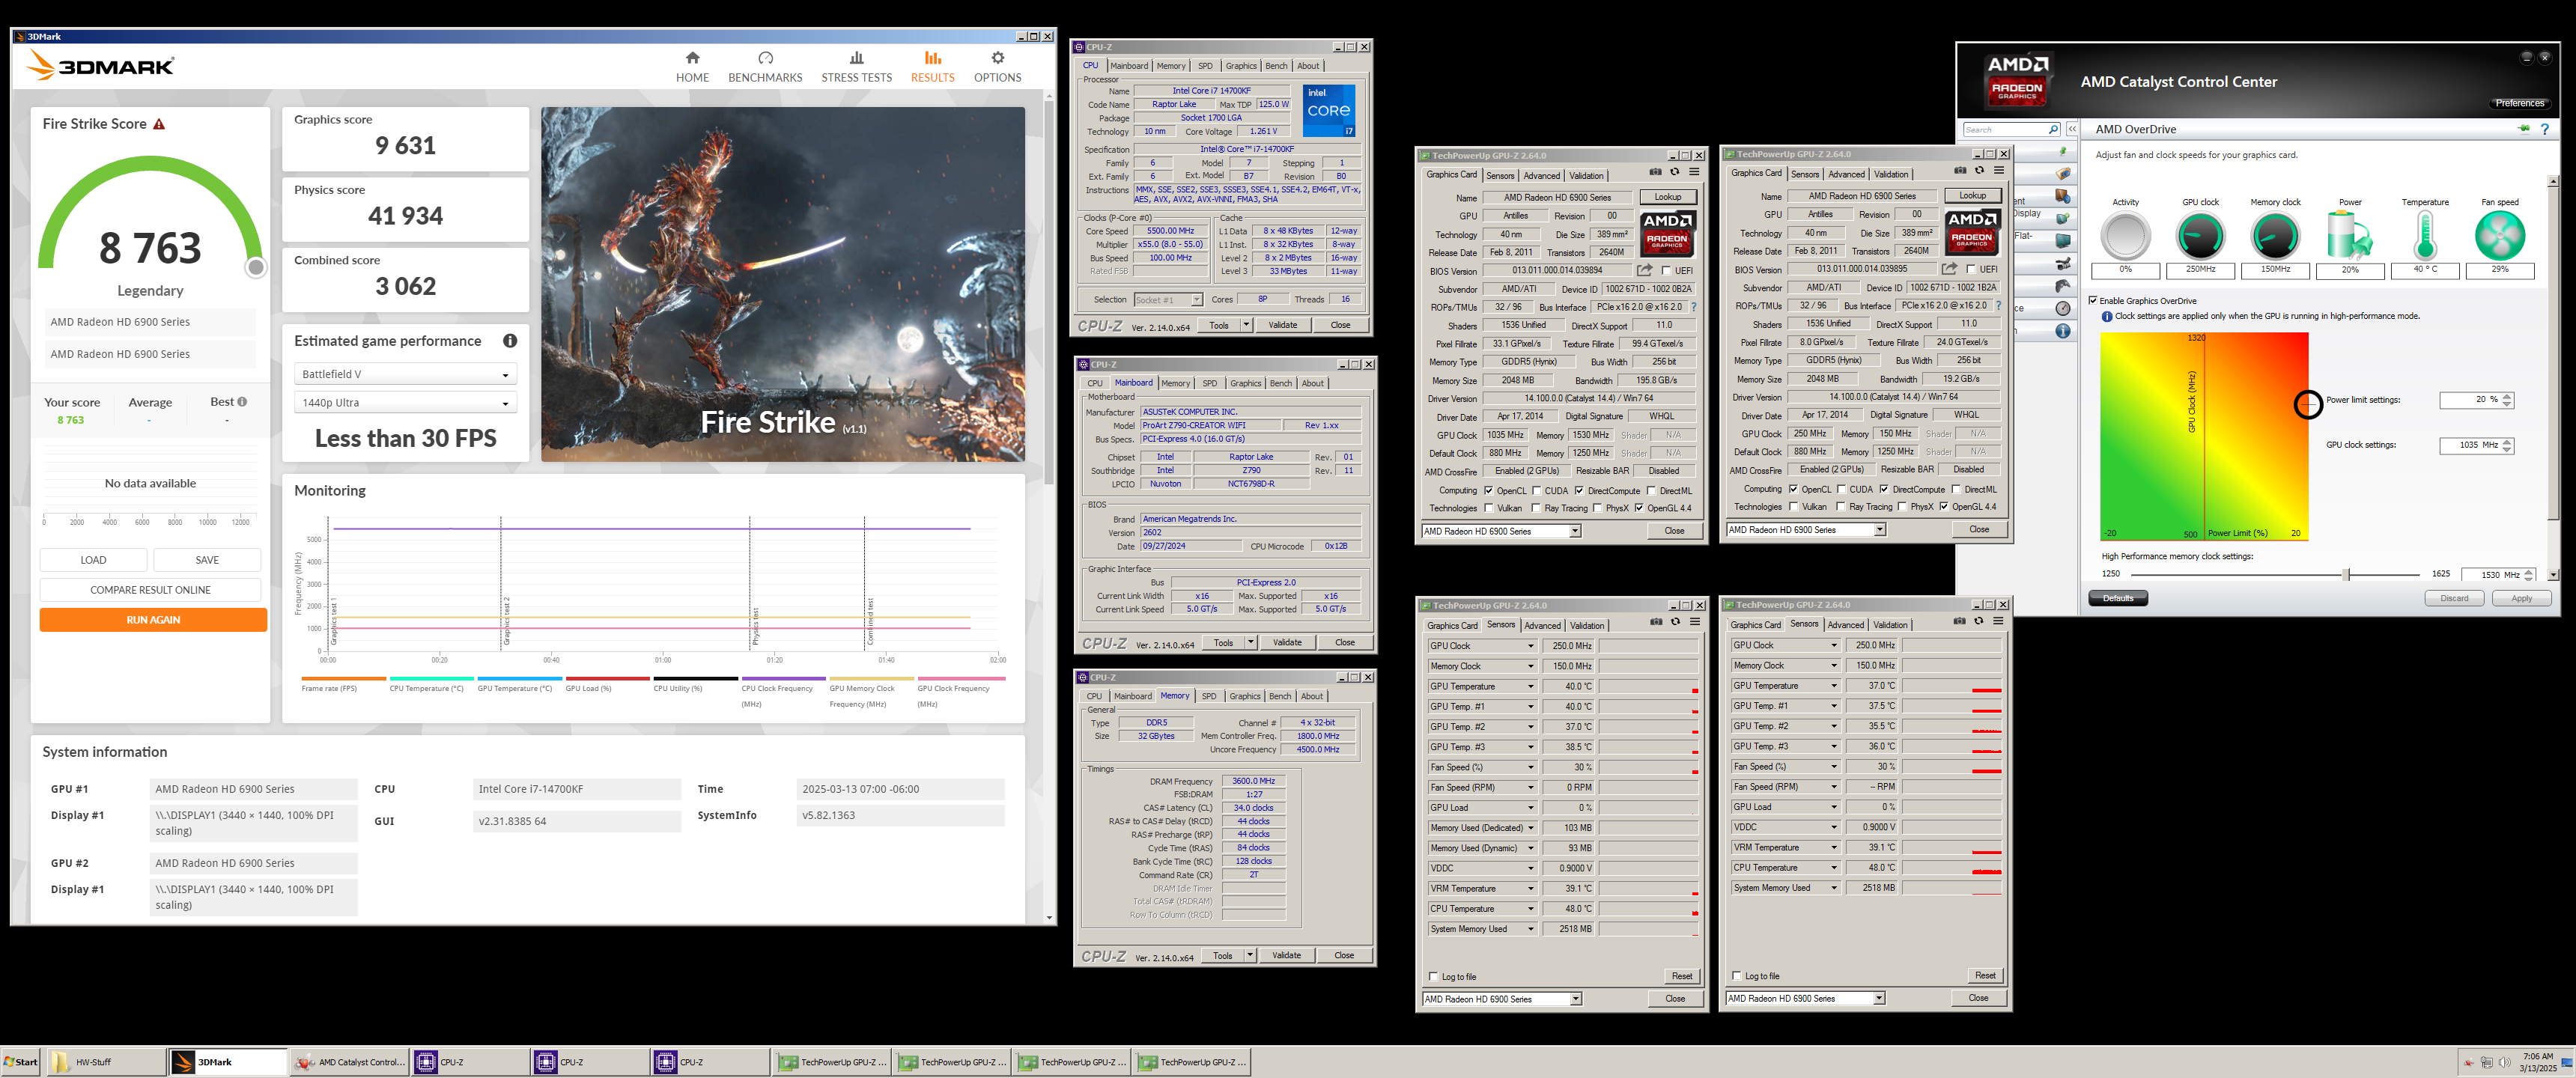The image size is (2576, 1078).
Task: Open the 1440p Ultra resolution dropdown
Action: pos(405,402)
